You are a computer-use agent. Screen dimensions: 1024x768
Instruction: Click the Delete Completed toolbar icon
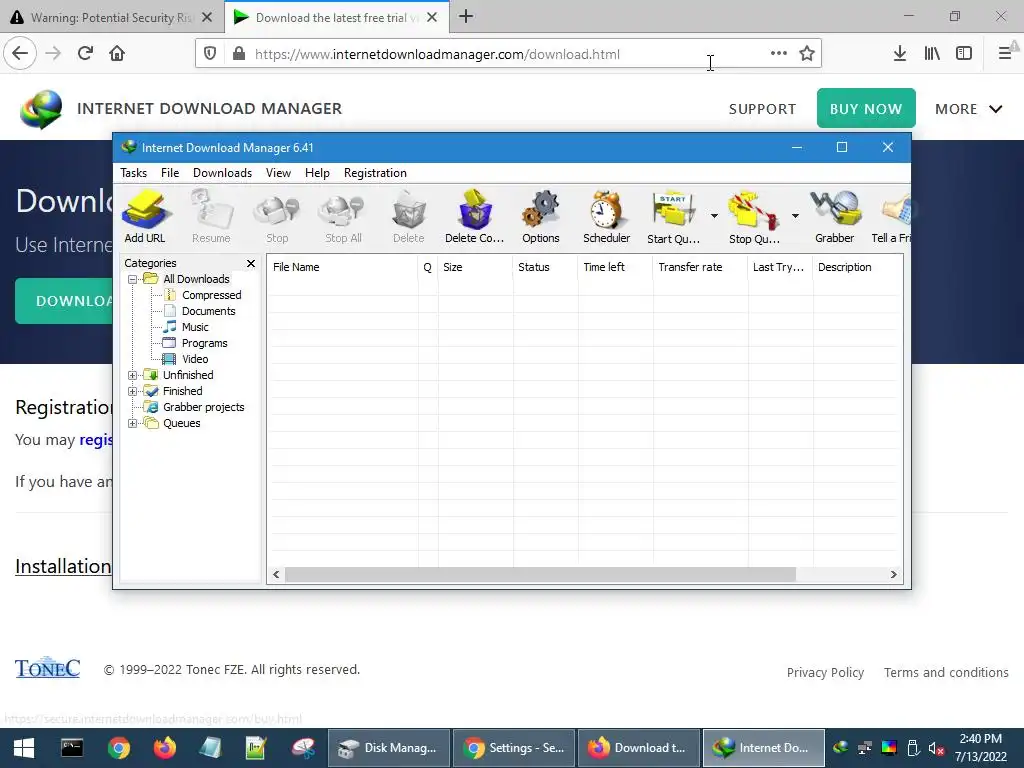pyautogui.click(x=474, y=217)
